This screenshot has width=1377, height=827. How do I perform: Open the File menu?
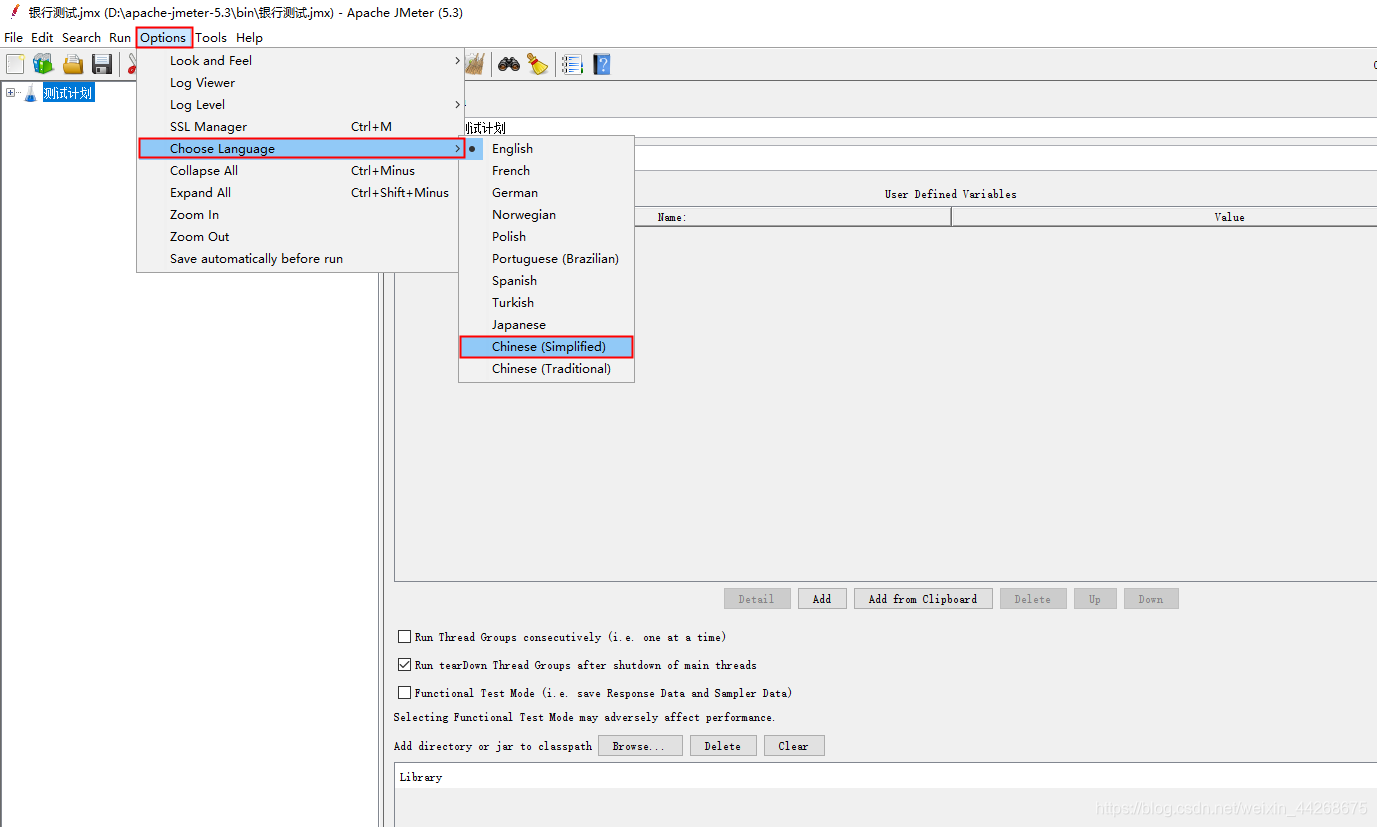point(13,38)
